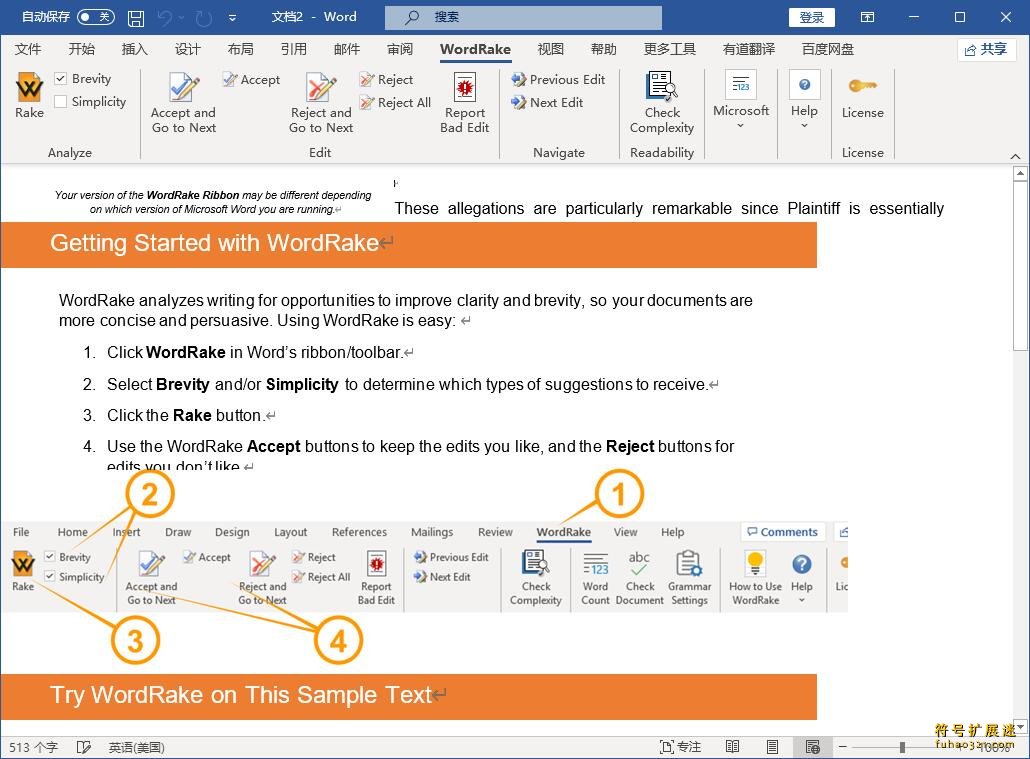This screenshot has height=759, width=1030.
Task: Switch to Web Layout view icon
Action: pos(813,747)
